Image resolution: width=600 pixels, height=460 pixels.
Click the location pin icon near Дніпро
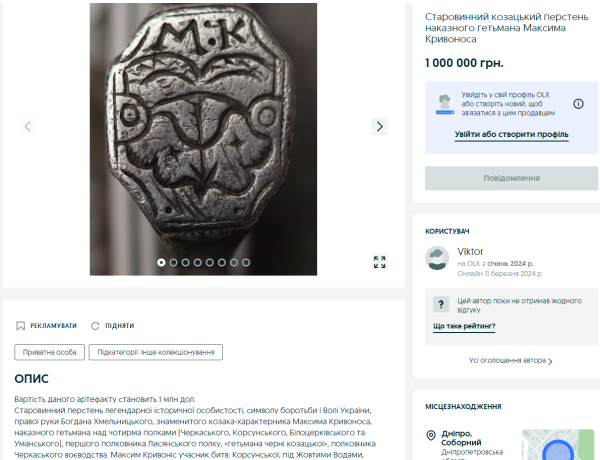coord(431,435)
